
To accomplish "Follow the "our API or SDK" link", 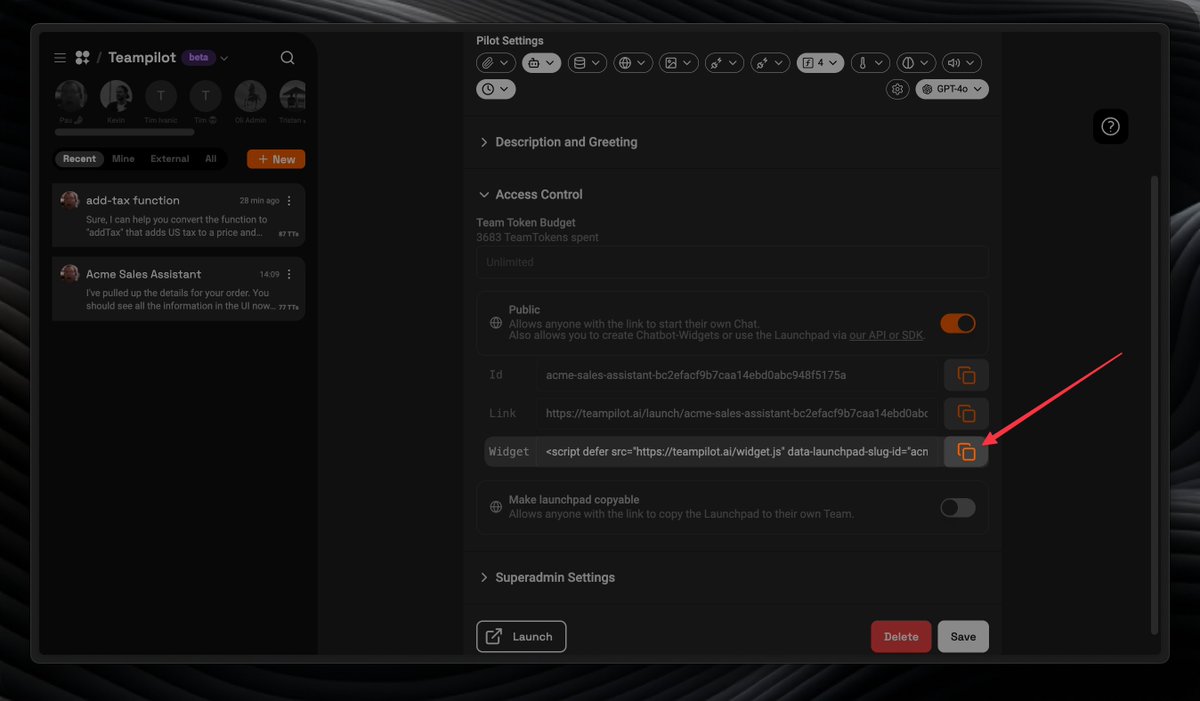I will 887,336.
